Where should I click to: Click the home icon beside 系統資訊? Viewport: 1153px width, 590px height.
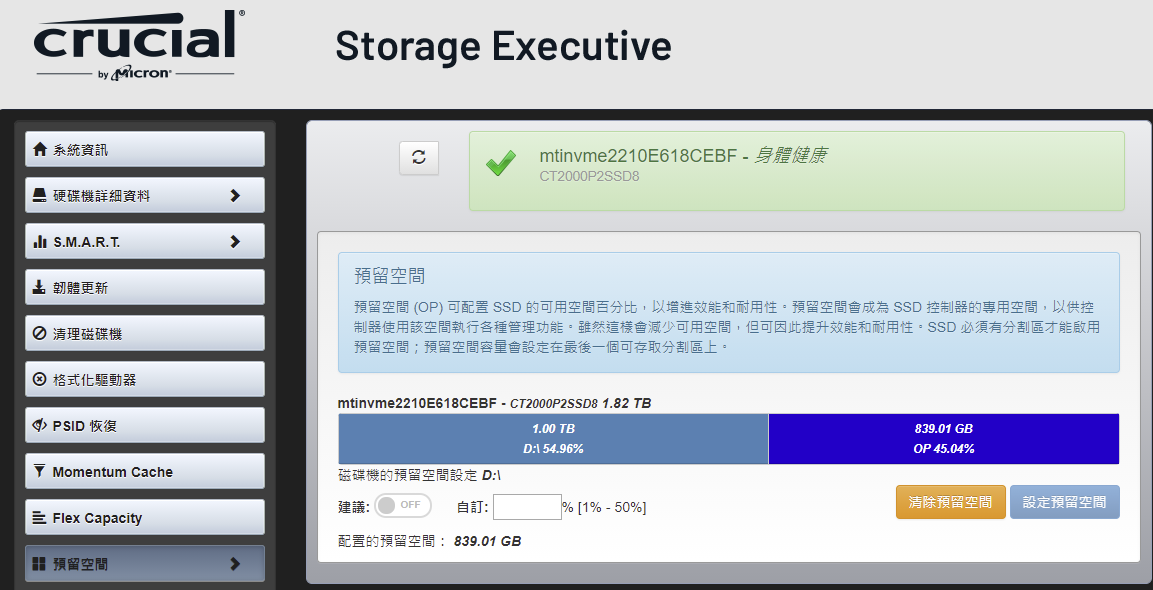coord(40,149)
